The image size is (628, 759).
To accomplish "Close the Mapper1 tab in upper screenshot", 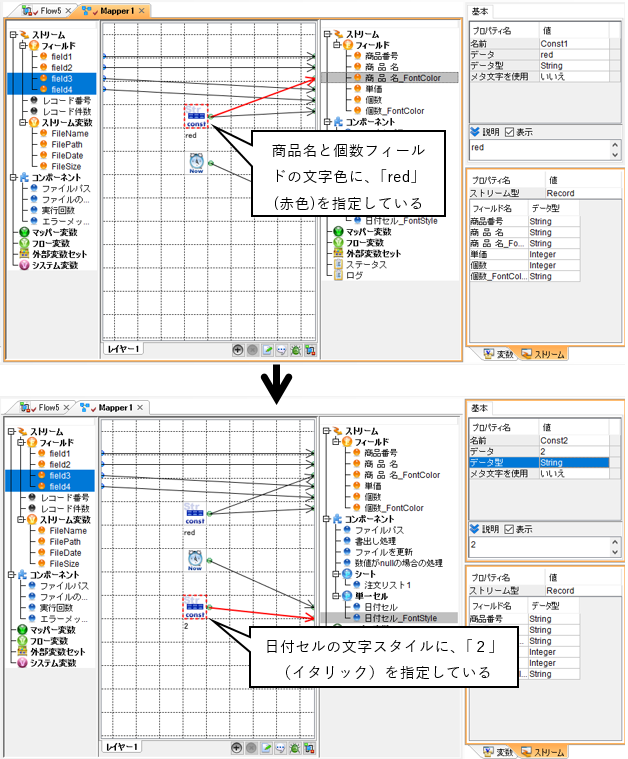I will (x=141, y=11).
